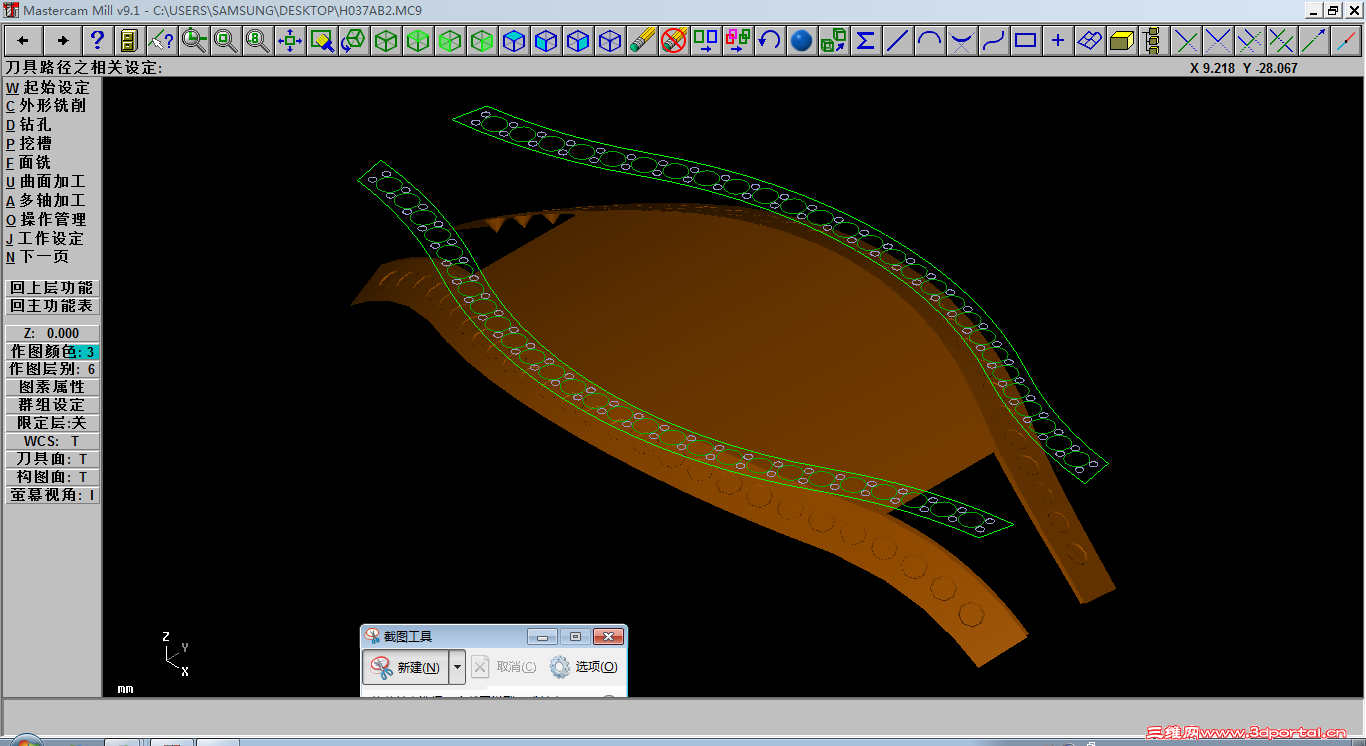Click the WCS: T setting
Viewport: 1366px width, 746px height.
coord(52,441)
